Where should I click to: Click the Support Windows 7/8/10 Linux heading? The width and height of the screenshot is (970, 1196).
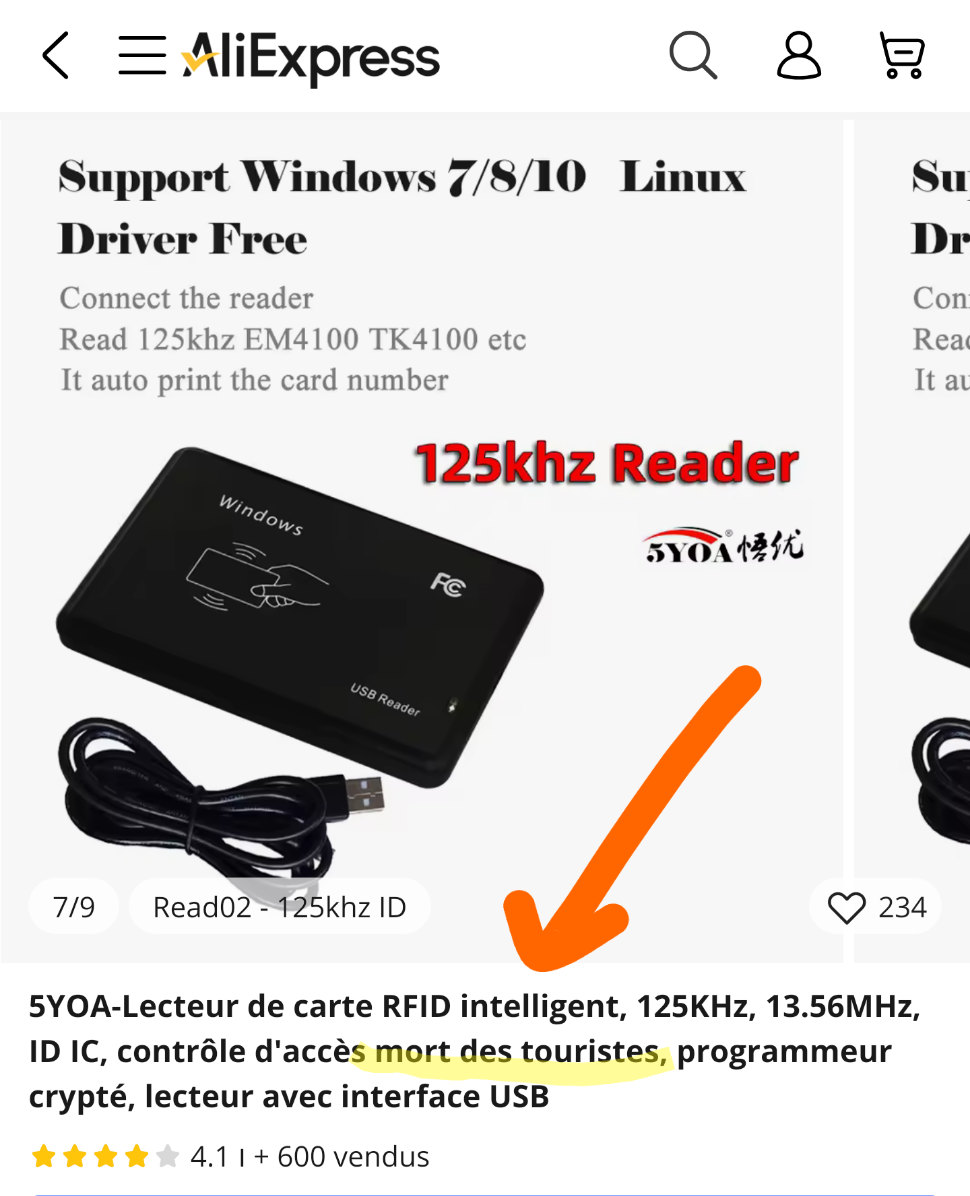(x=402, y=176)
